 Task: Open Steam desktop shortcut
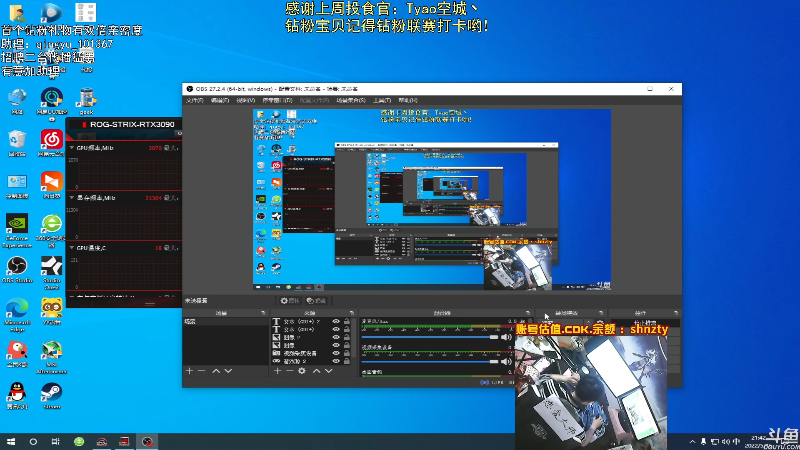[x=52, y=396]
